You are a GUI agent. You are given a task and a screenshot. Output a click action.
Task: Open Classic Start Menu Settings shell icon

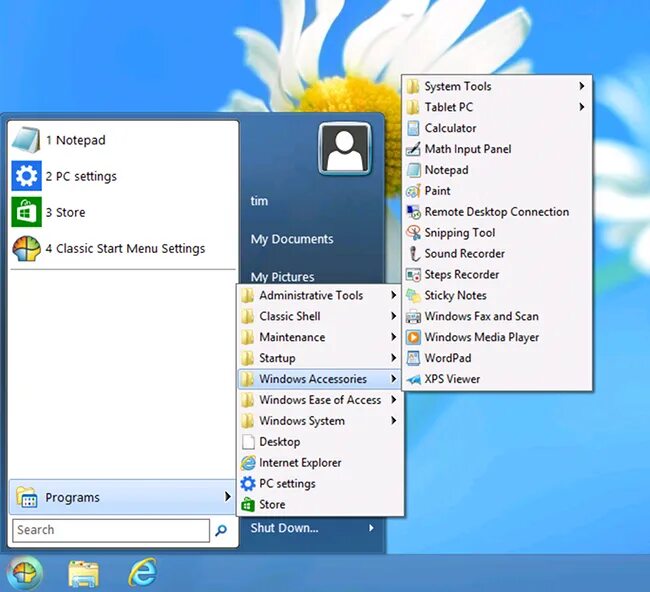[x=27, y=248]
